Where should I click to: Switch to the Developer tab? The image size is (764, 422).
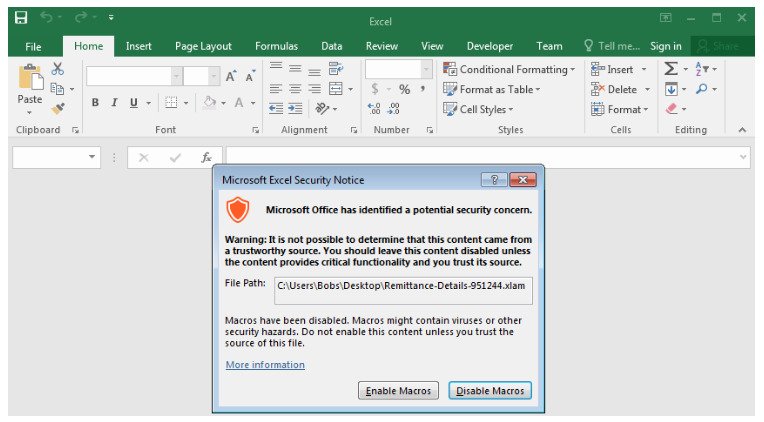490,46
